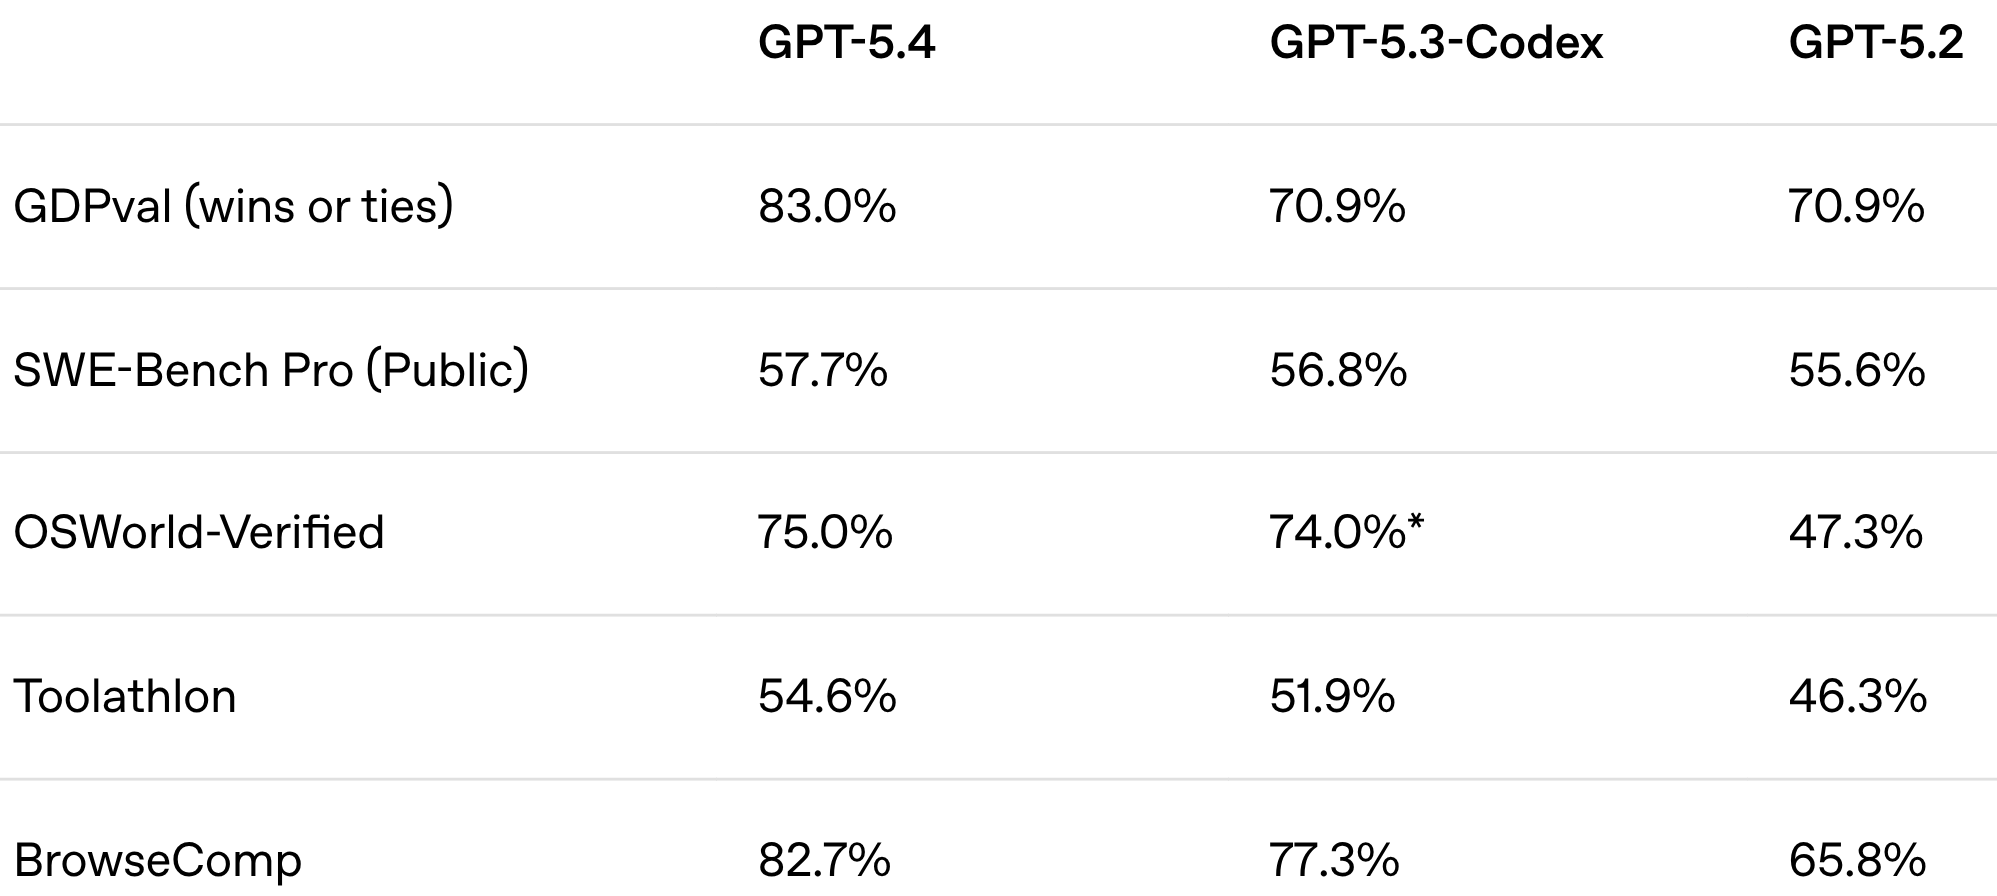Click the GPT-5.3-Codex column header
The image size is (1997, 896).
point(1436,43)
